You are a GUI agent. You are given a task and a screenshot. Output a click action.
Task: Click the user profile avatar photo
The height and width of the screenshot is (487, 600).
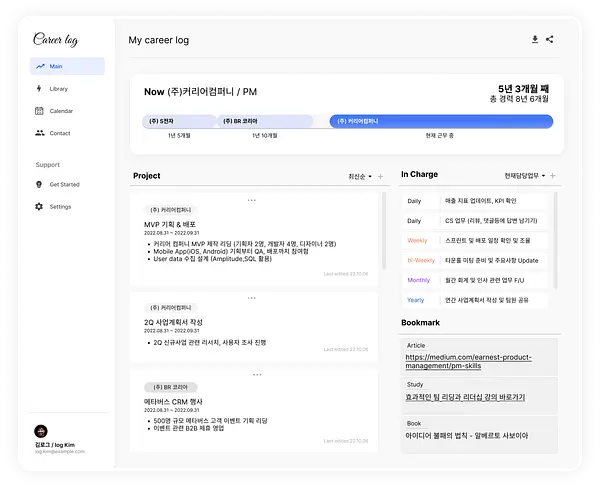point(41,431)
